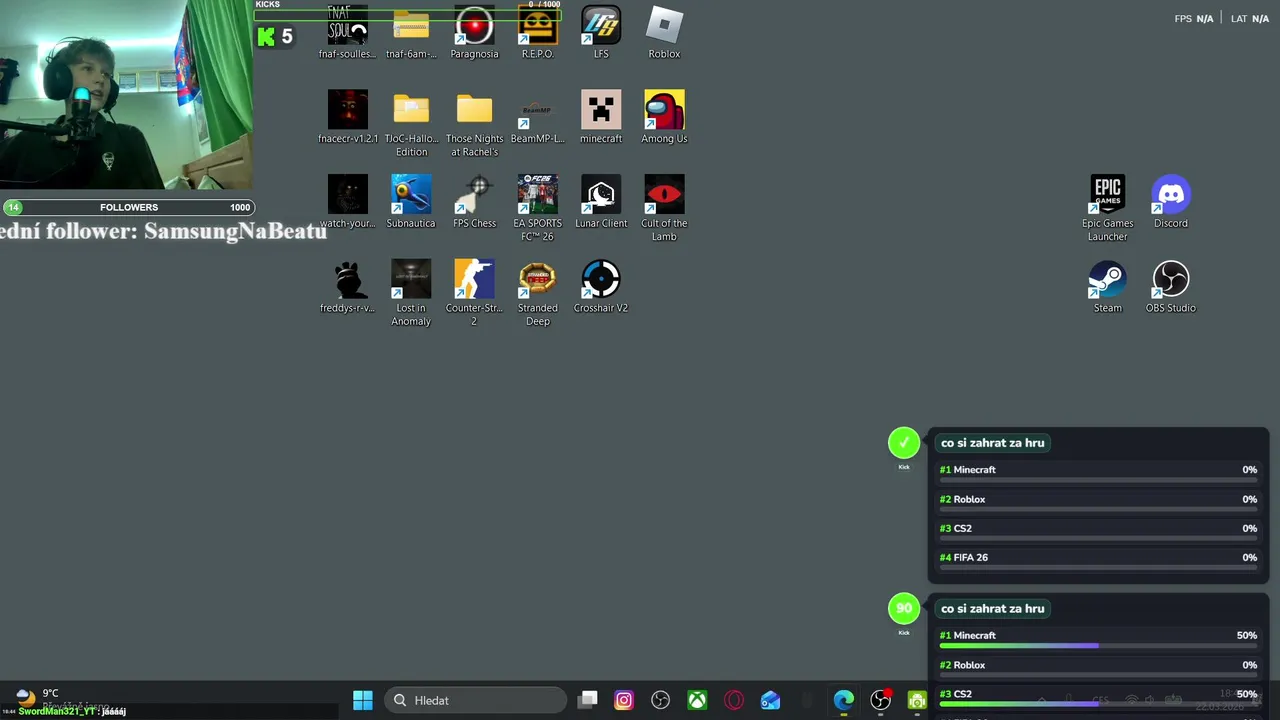The image size is (1280, 720).
Task: Open the Counter-Strike 2 shortcut
Action: click(474, 293)
